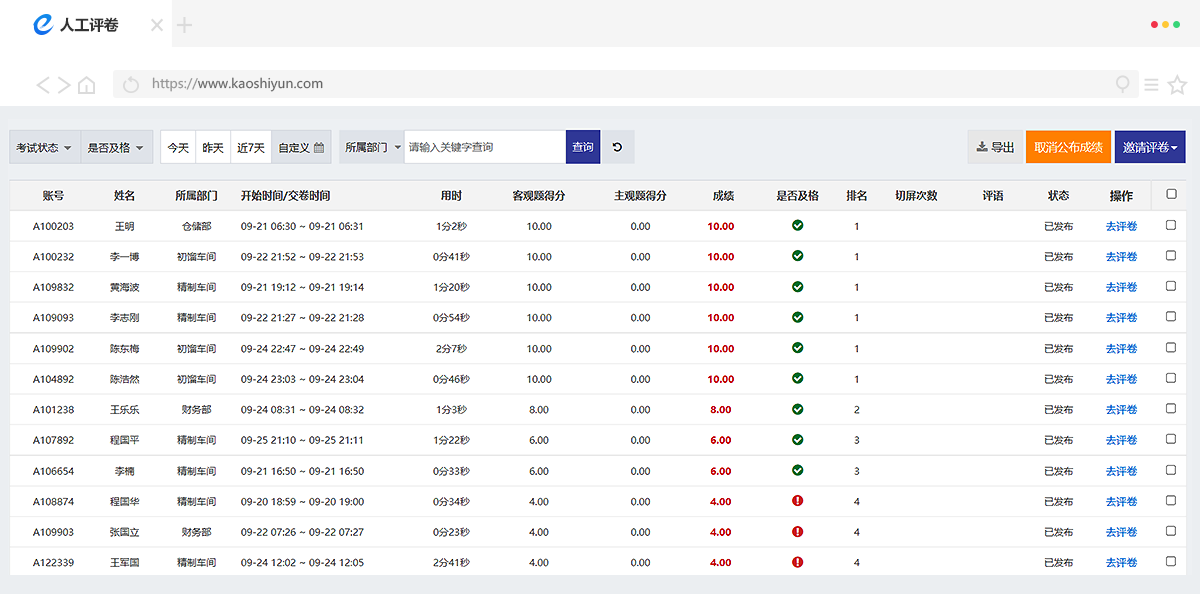This screenshot has height=594, width=1200.
Task: Close the 人工评卷 browser tab
Action: click(157, 25)
